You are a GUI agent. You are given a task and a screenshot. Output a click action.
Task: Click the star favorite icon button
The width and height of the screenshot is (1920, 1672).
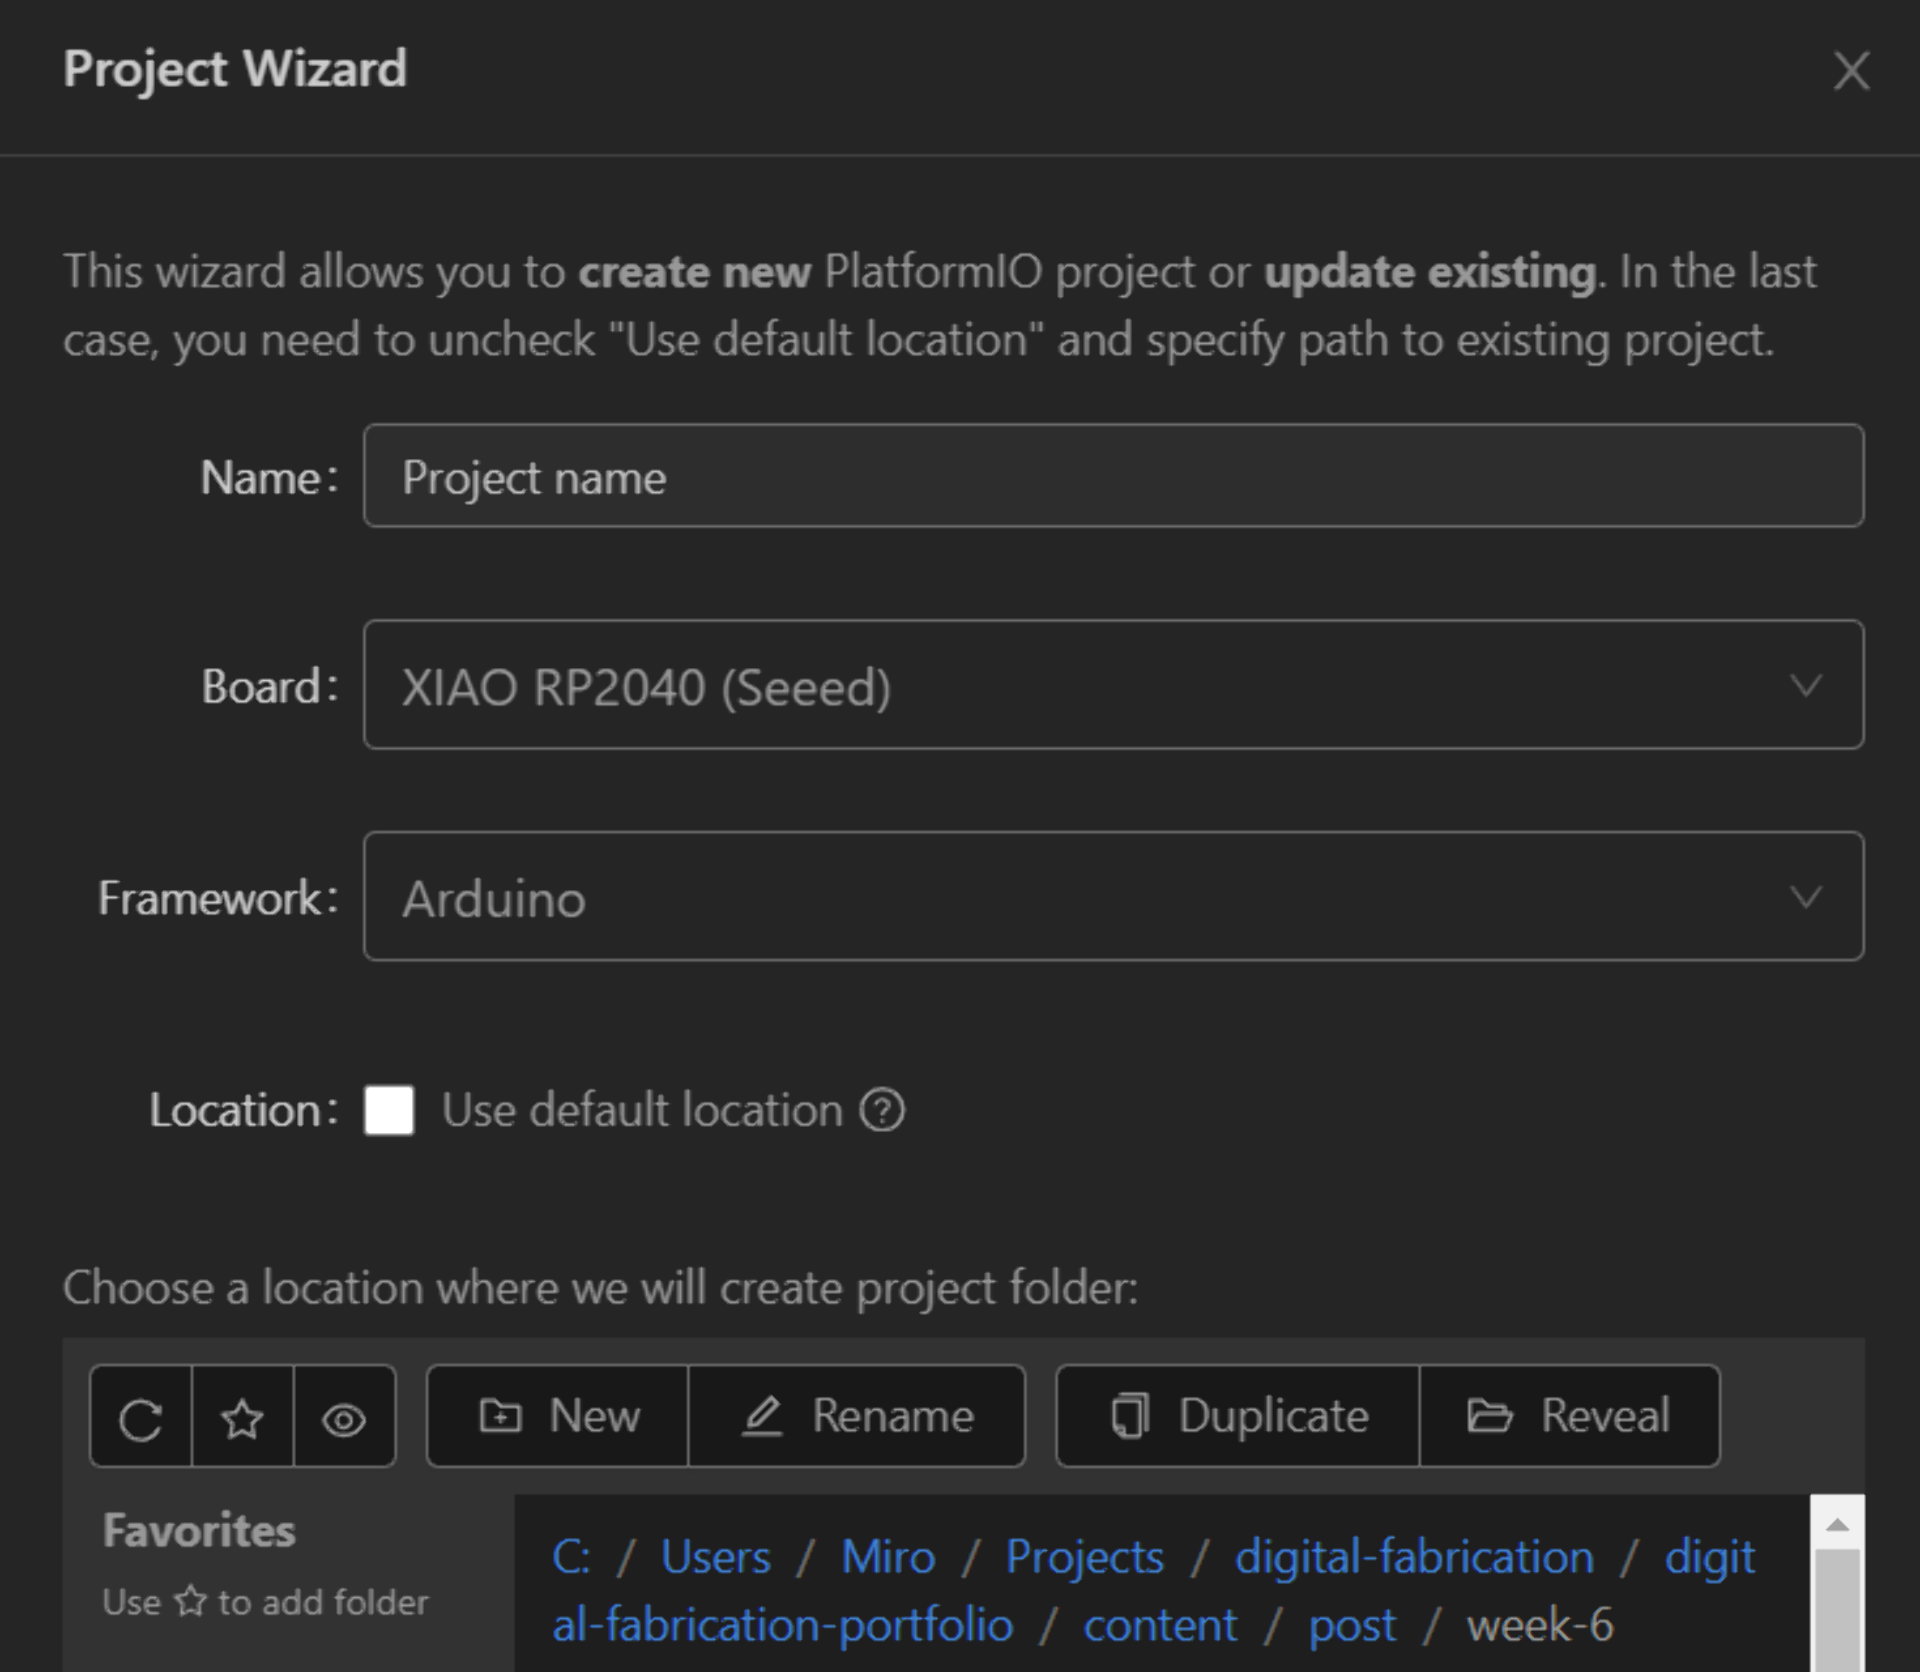click(242, 1418)
